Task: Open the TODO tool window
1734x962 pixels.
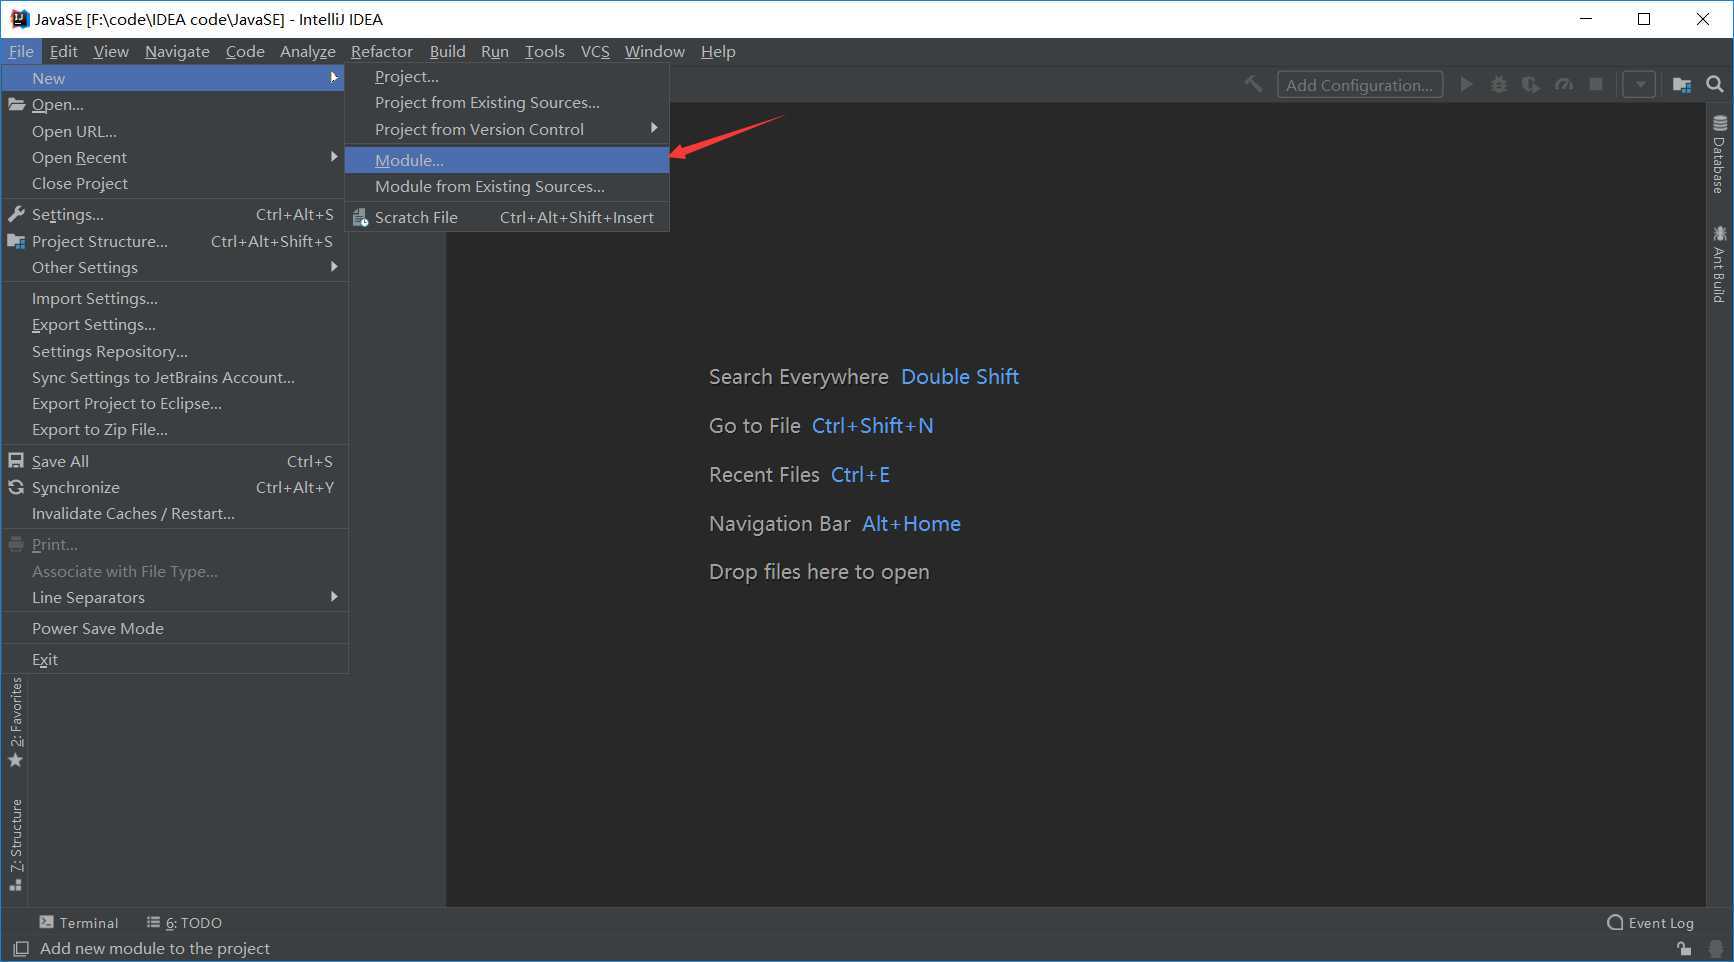Action: tap(184, 922)
